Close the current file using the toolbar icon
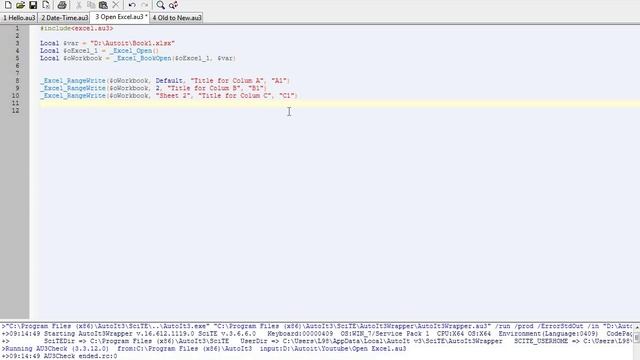 (46, 5)
